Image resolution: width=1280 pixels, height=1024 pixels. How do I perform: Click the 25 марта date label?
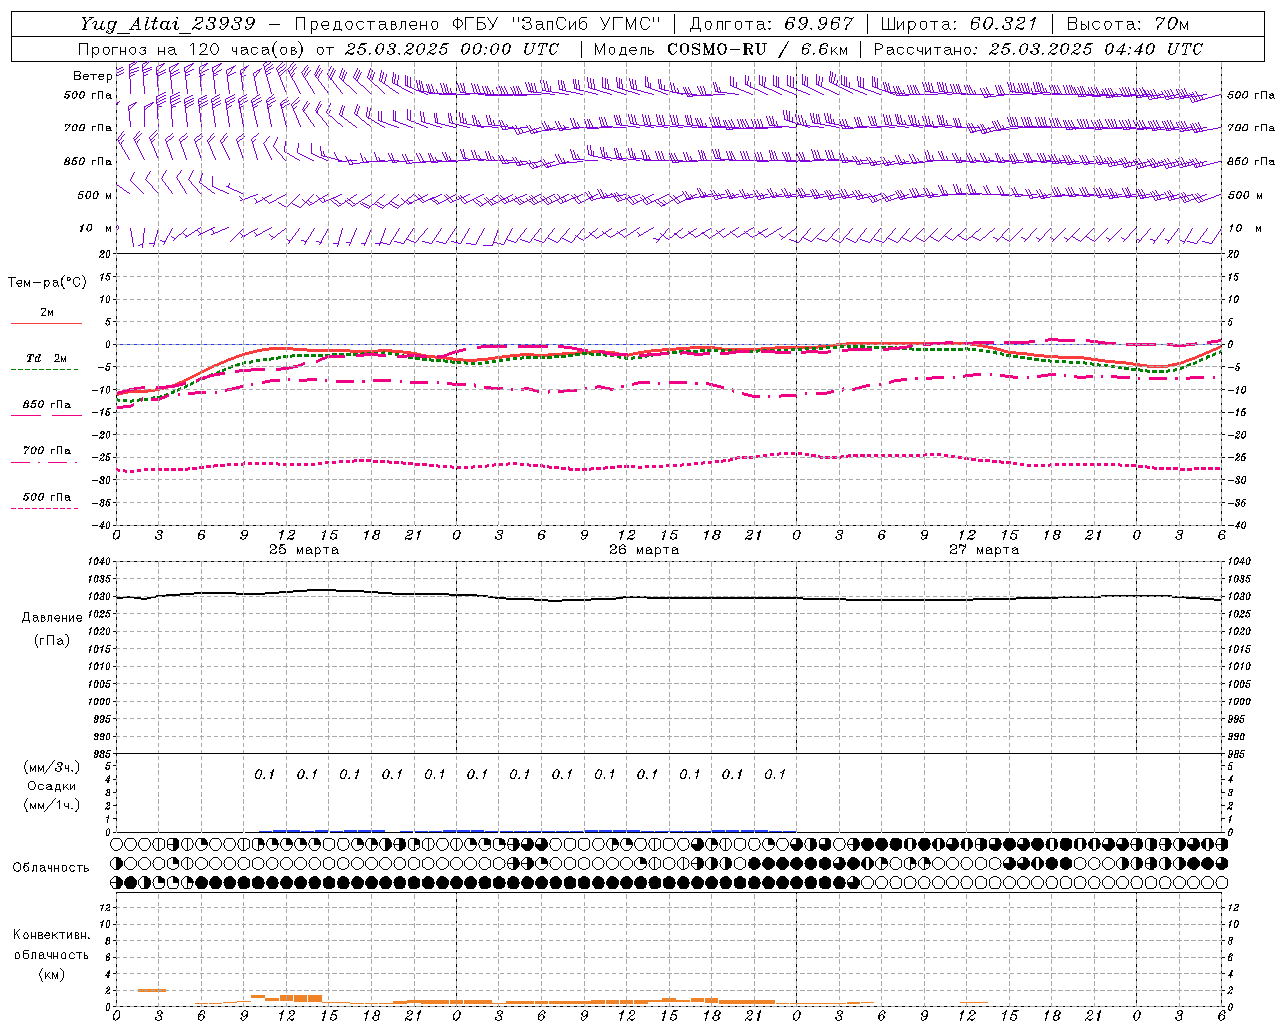coord(304,550)
